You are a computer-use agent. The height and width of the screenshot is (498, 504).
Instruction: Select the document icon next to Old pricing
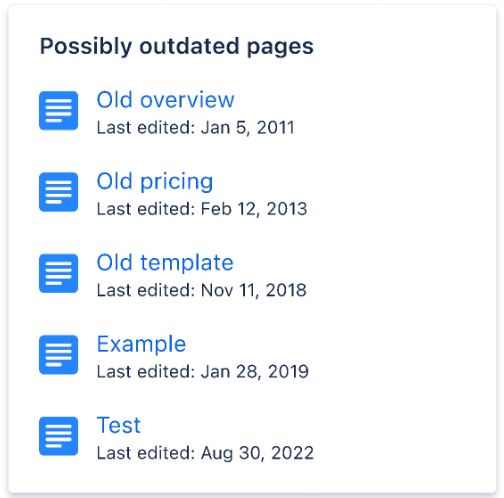pos(58,192)
